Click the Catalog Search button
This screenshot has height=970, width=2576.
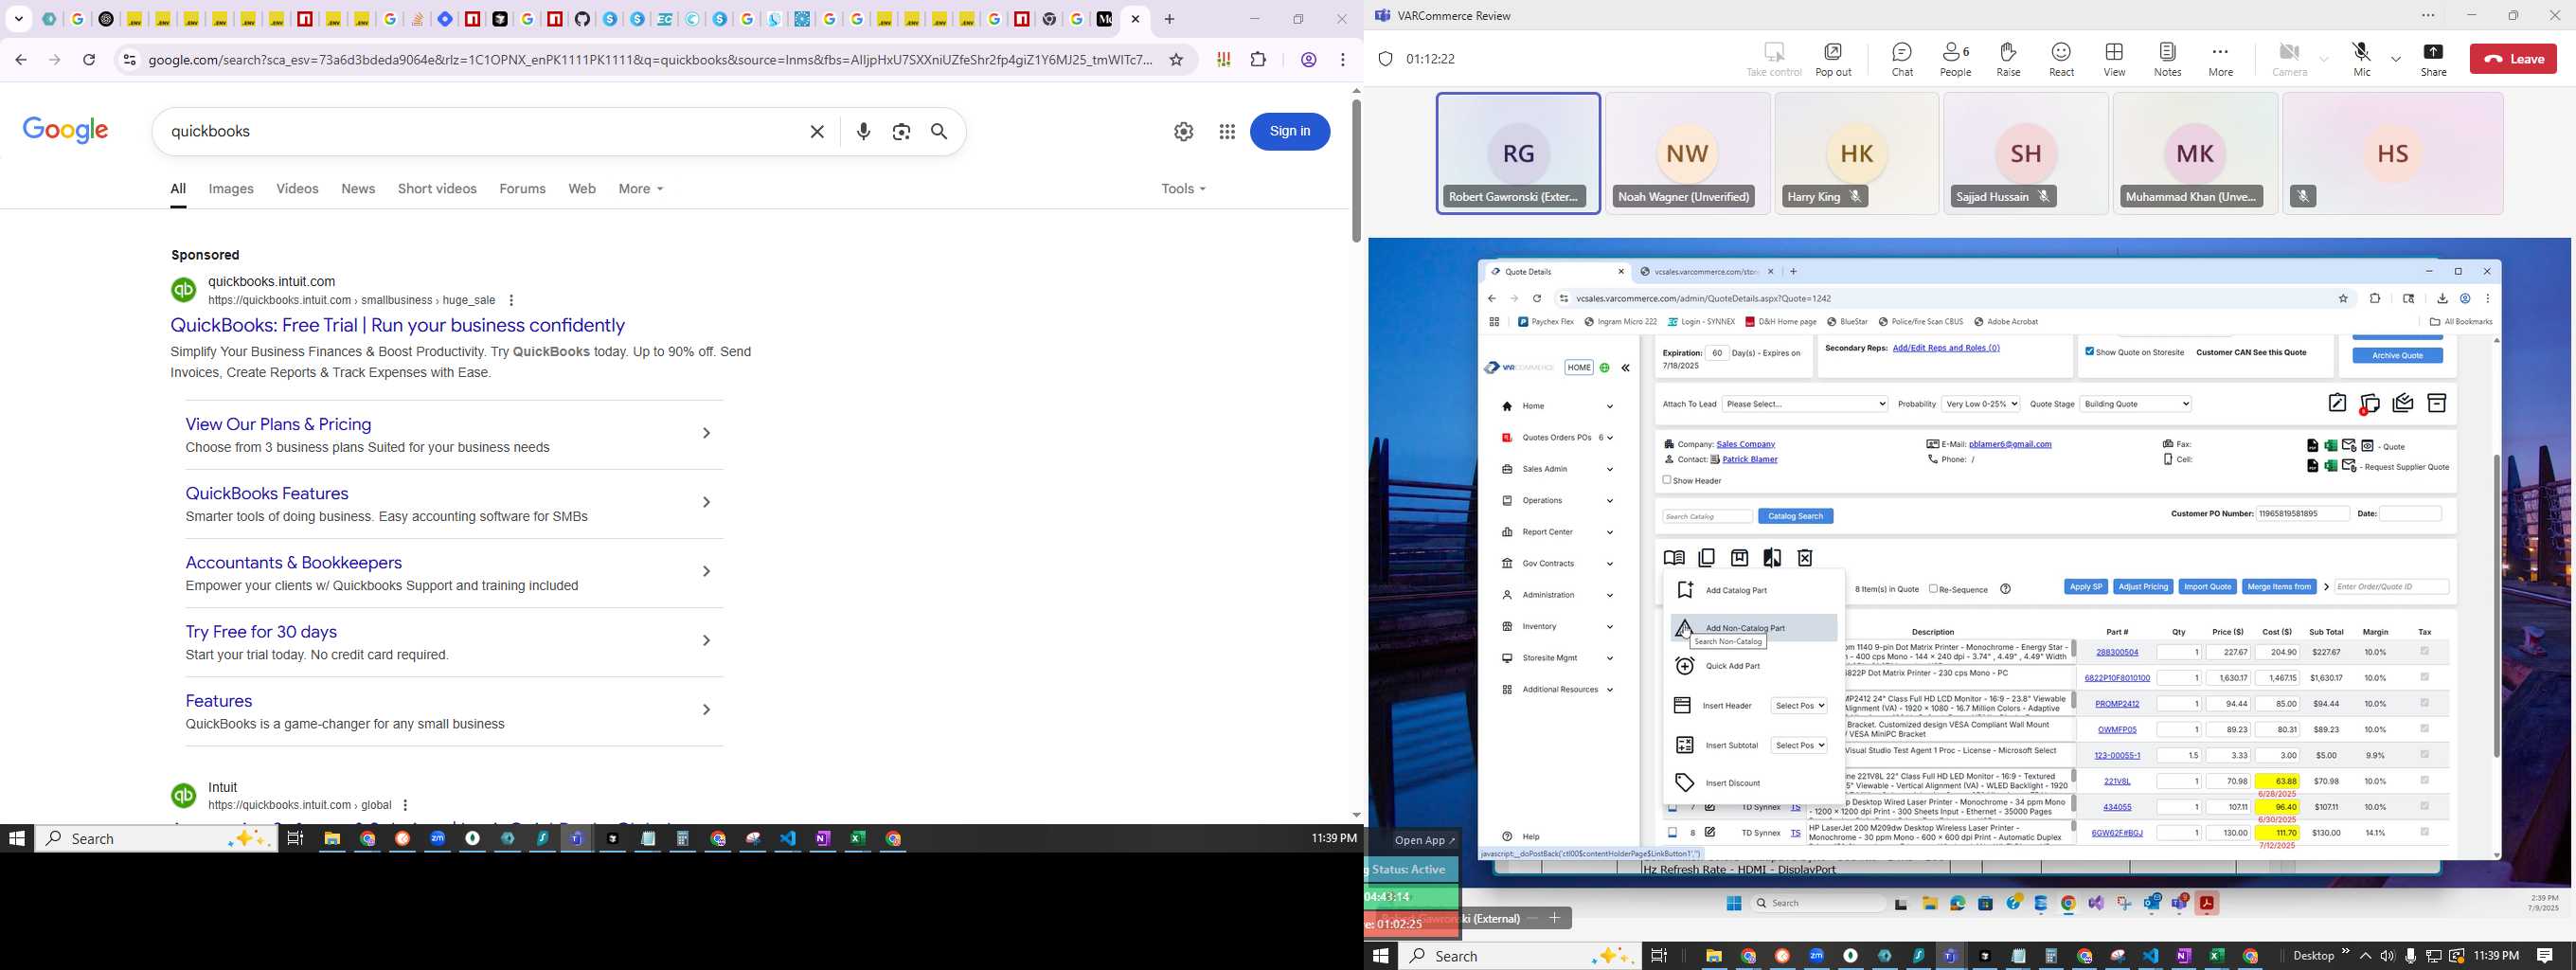pyautogui.click(x=1796, y=516)
